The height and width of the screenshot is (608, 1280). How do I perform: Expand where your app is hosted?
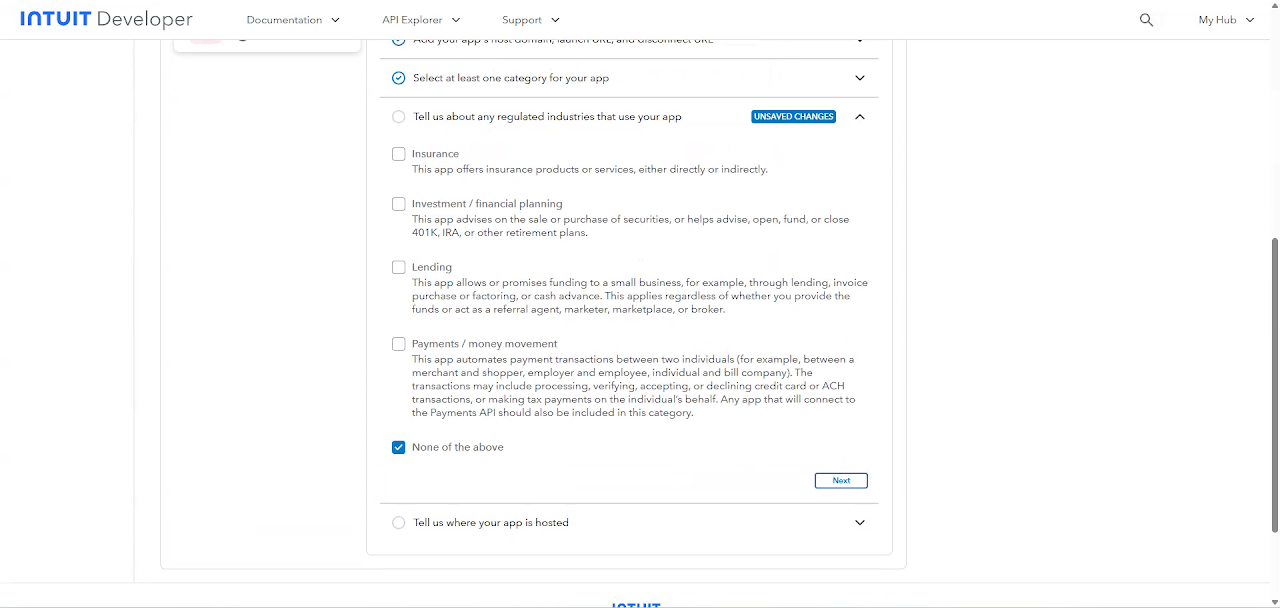[860, 523]
